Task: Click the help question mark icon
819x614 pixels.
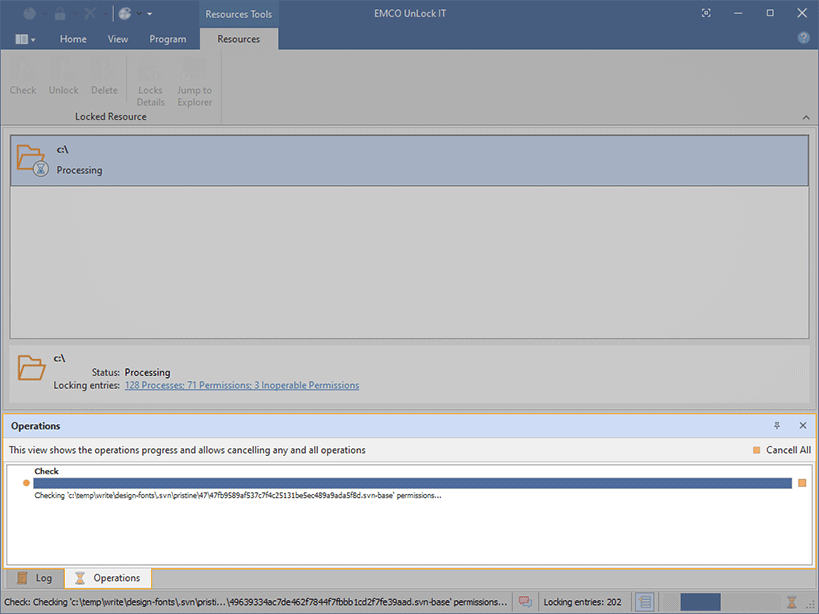Action: [803, 39]
